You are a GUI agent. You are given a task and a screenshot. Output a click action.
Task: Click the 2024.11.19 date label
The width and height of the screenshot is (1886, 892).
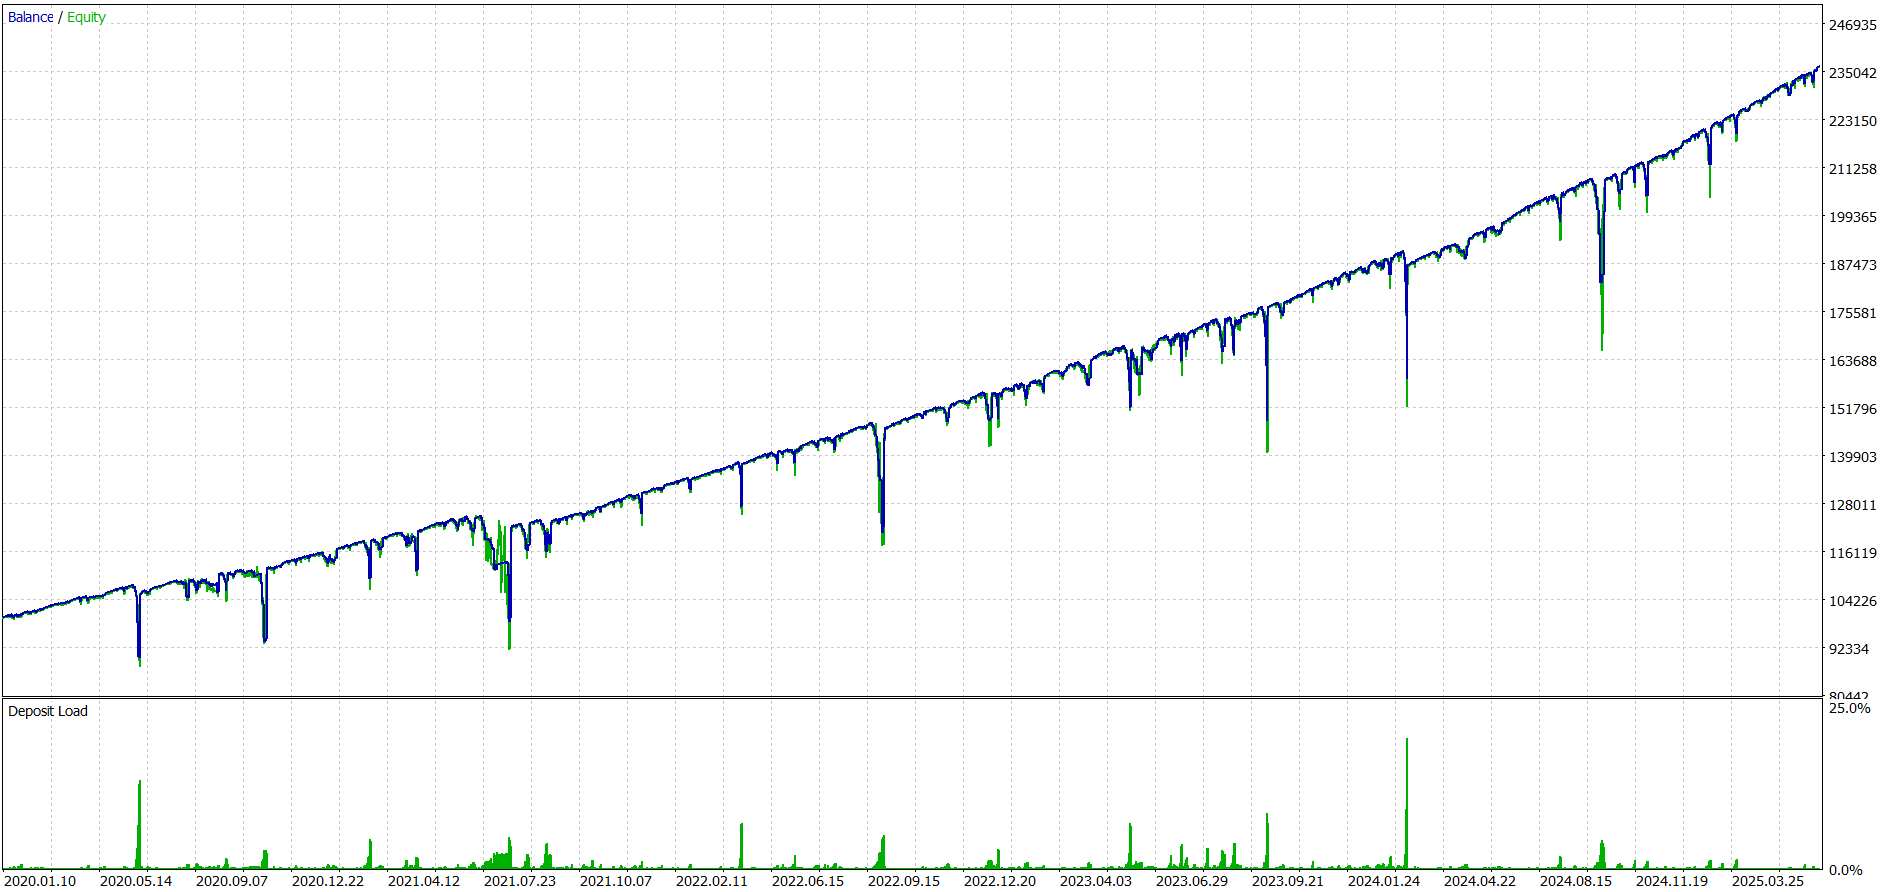pyautogui.click(x=1672, y=881)
